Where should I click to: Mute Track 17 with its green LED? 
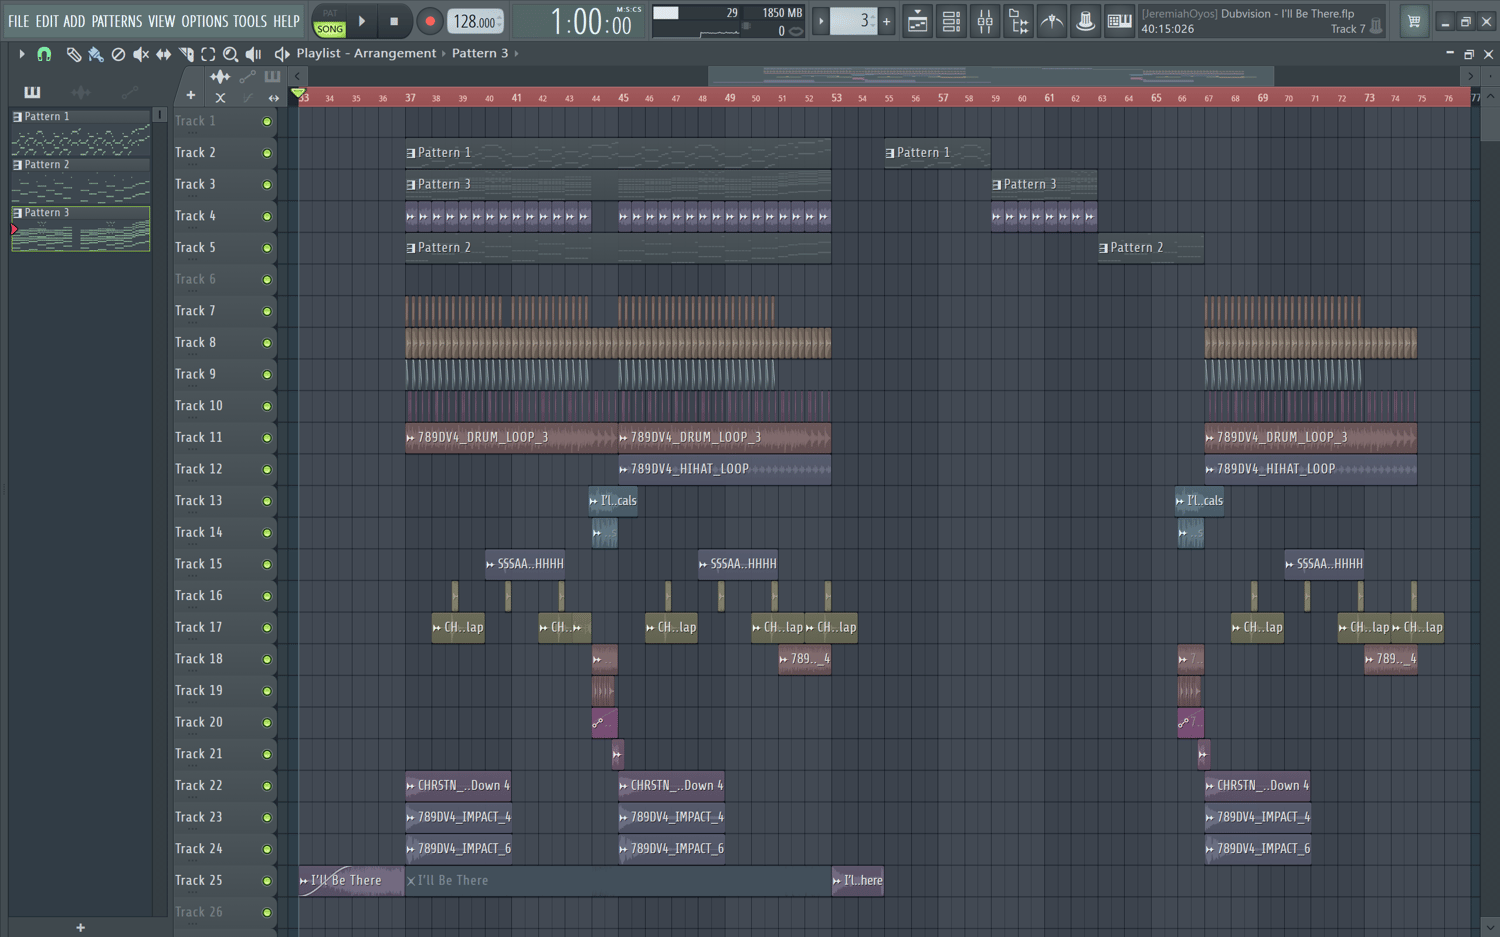(267, 628)
